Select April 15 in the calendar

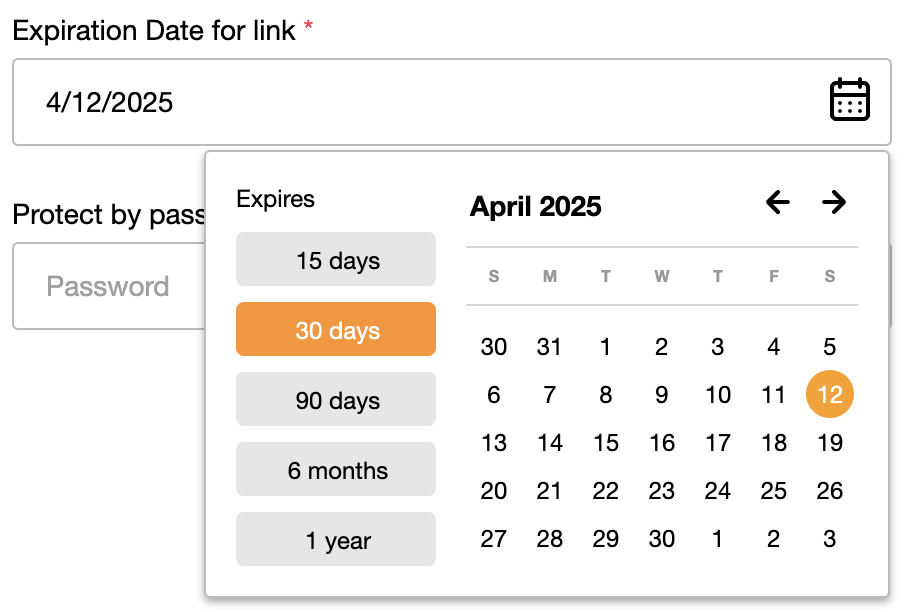[x=606, y=443]
